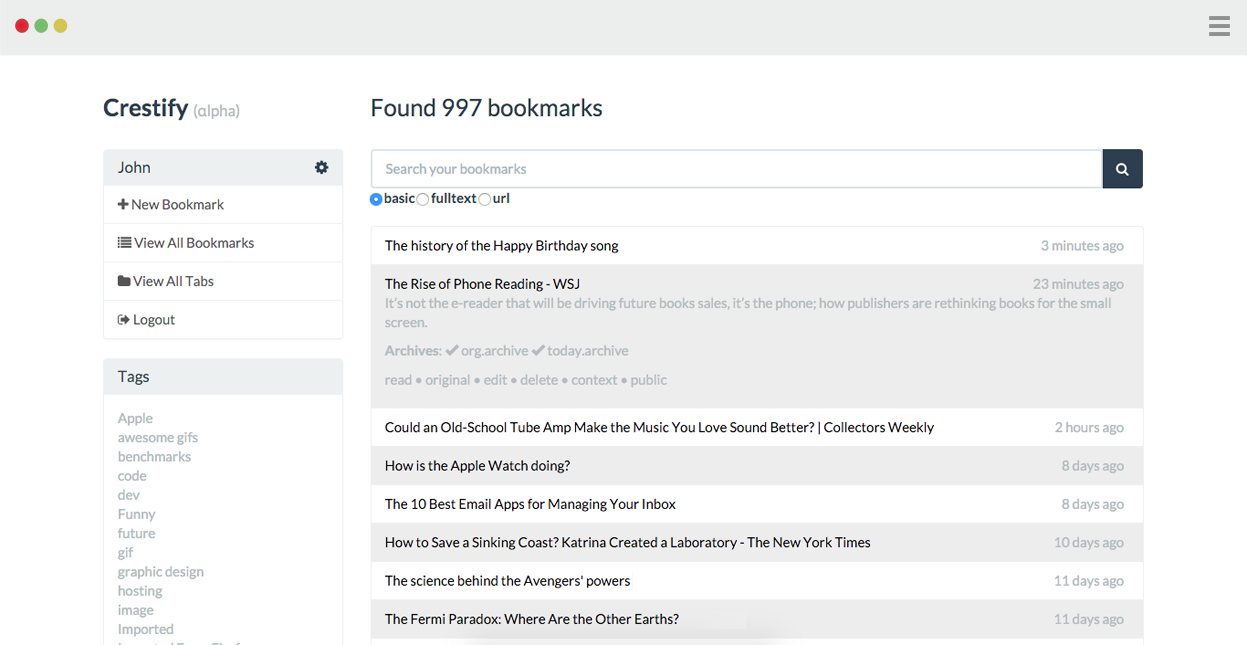Click the plus icon for New Bookmark

[x=123, y=204]
